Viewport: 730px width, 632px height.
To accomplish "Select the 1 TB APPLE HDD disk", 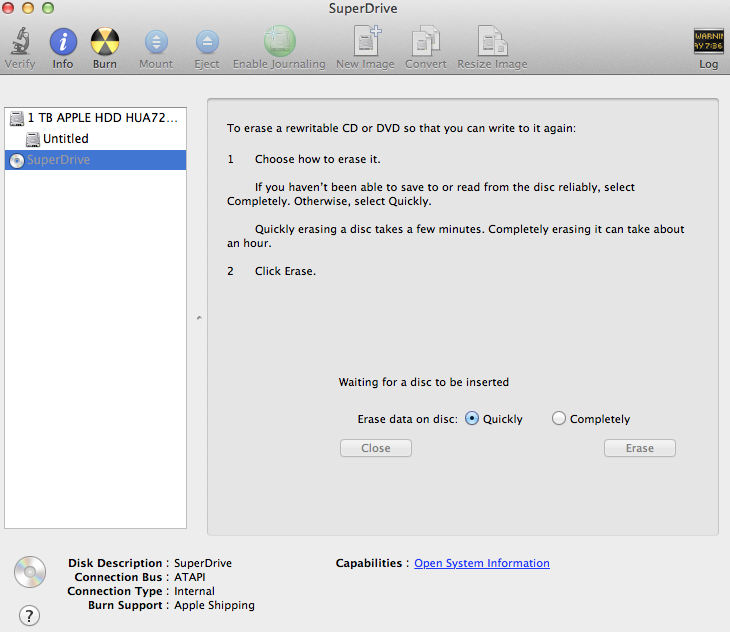I will pos(95,118).
